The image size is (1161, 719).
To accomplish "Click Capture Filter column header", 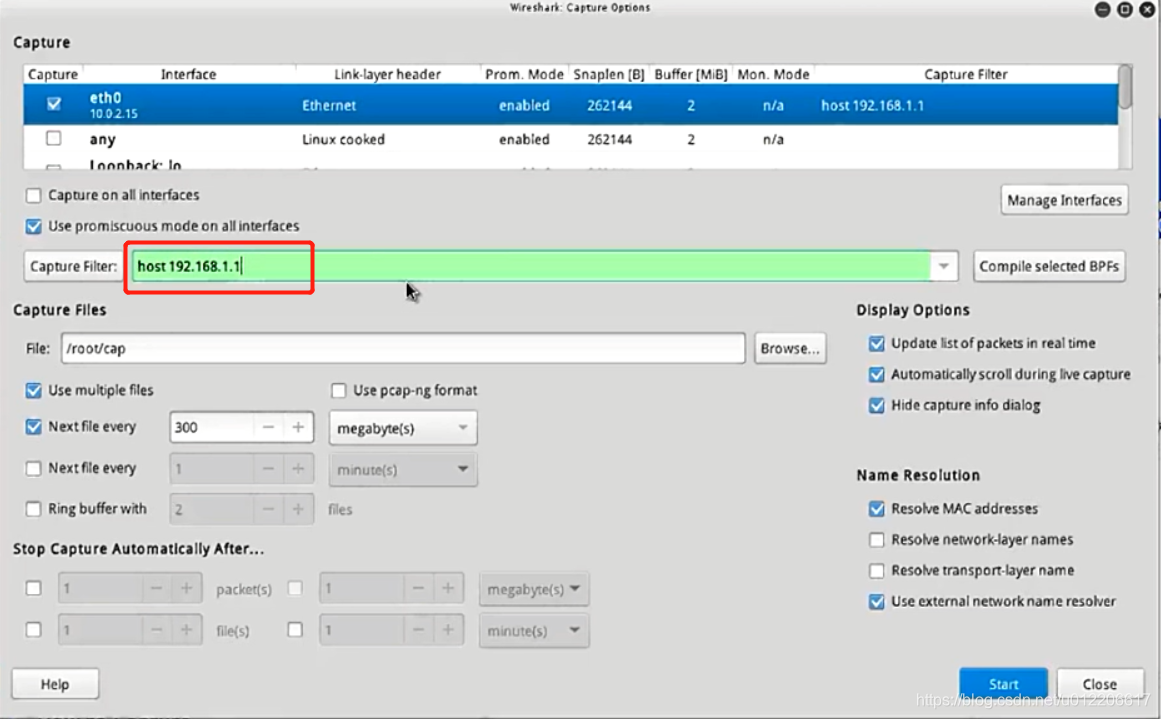I will [x=966, y=74].
